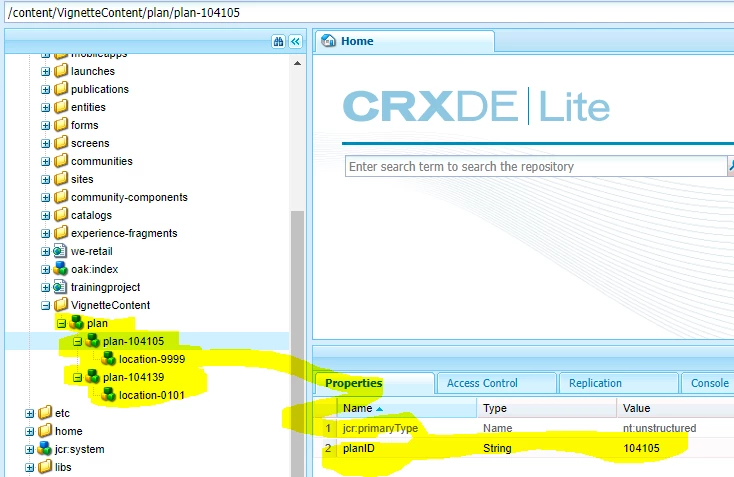Select the plan-104105 tree node
The width and height of the screenshot is (734, 477).
point(133,341)
